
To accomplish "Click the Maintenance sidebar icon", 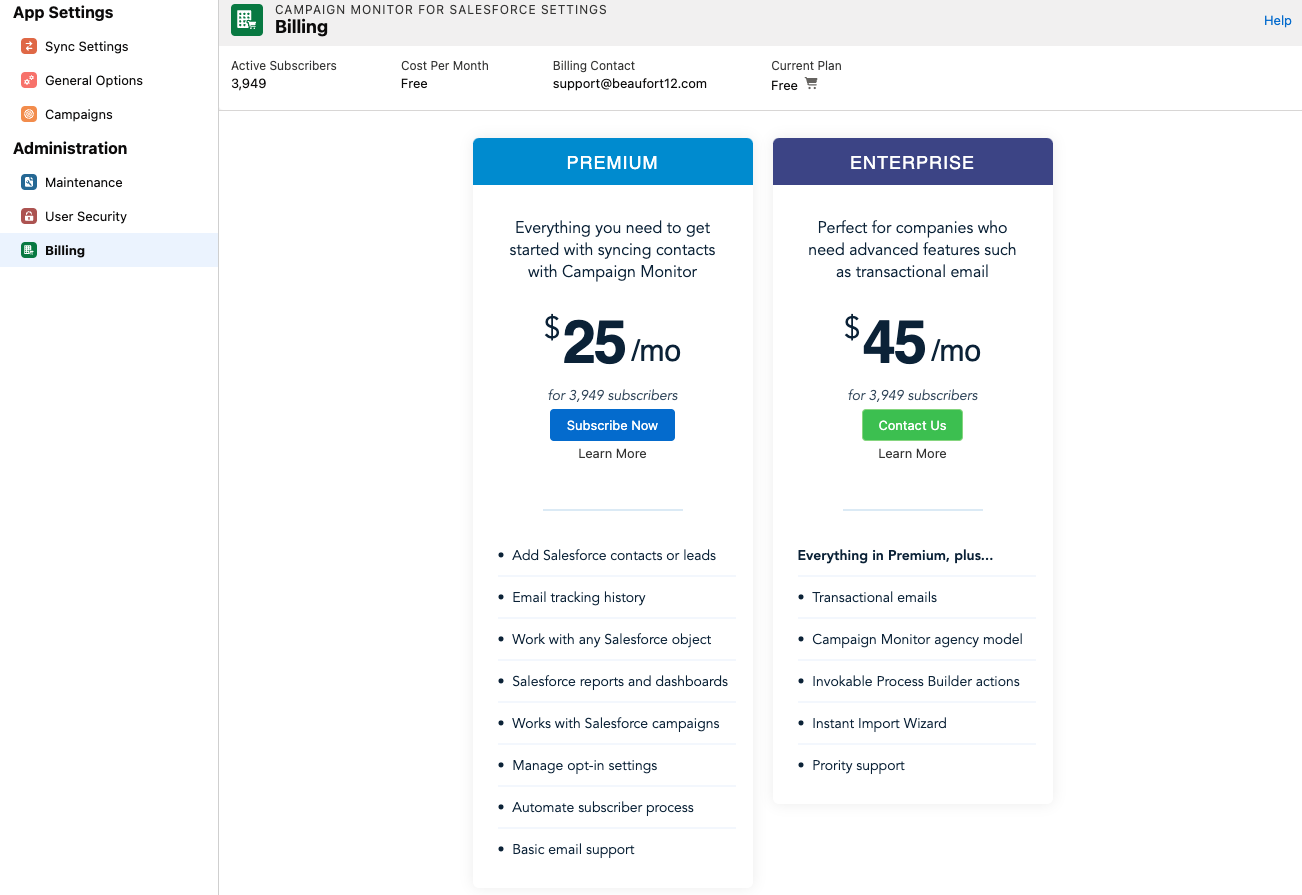I will tap(29, 182).
